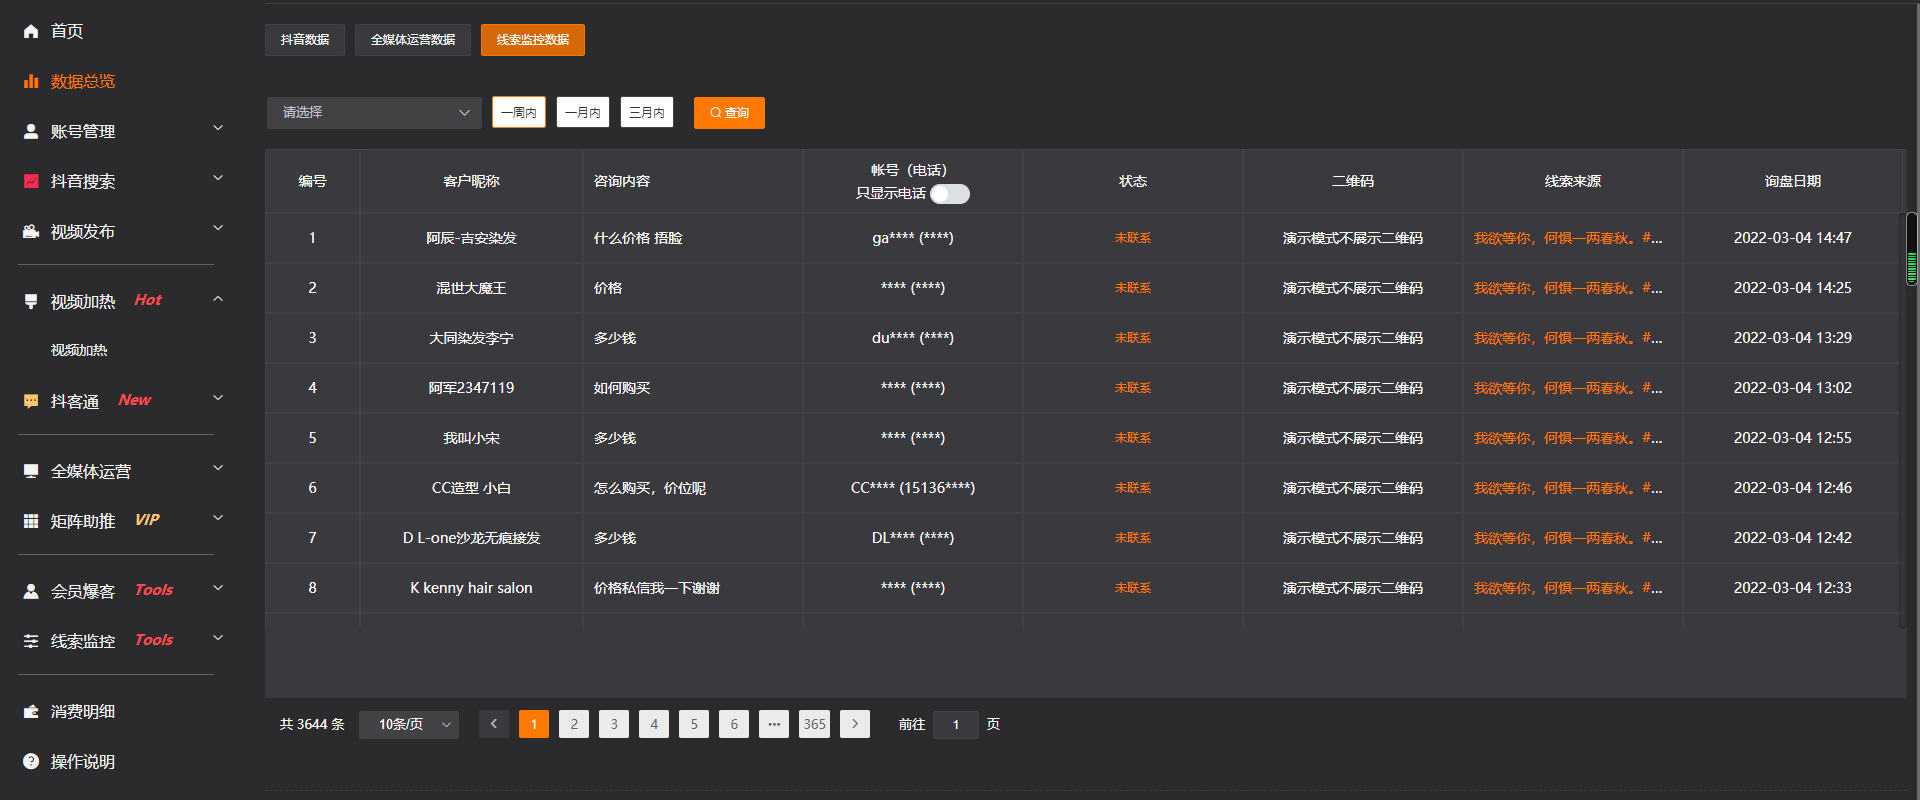The height and width of the screenshot is (800, 1920).
Task: Expand the 抖客通 menu chevron
Action: pos(218,398)
